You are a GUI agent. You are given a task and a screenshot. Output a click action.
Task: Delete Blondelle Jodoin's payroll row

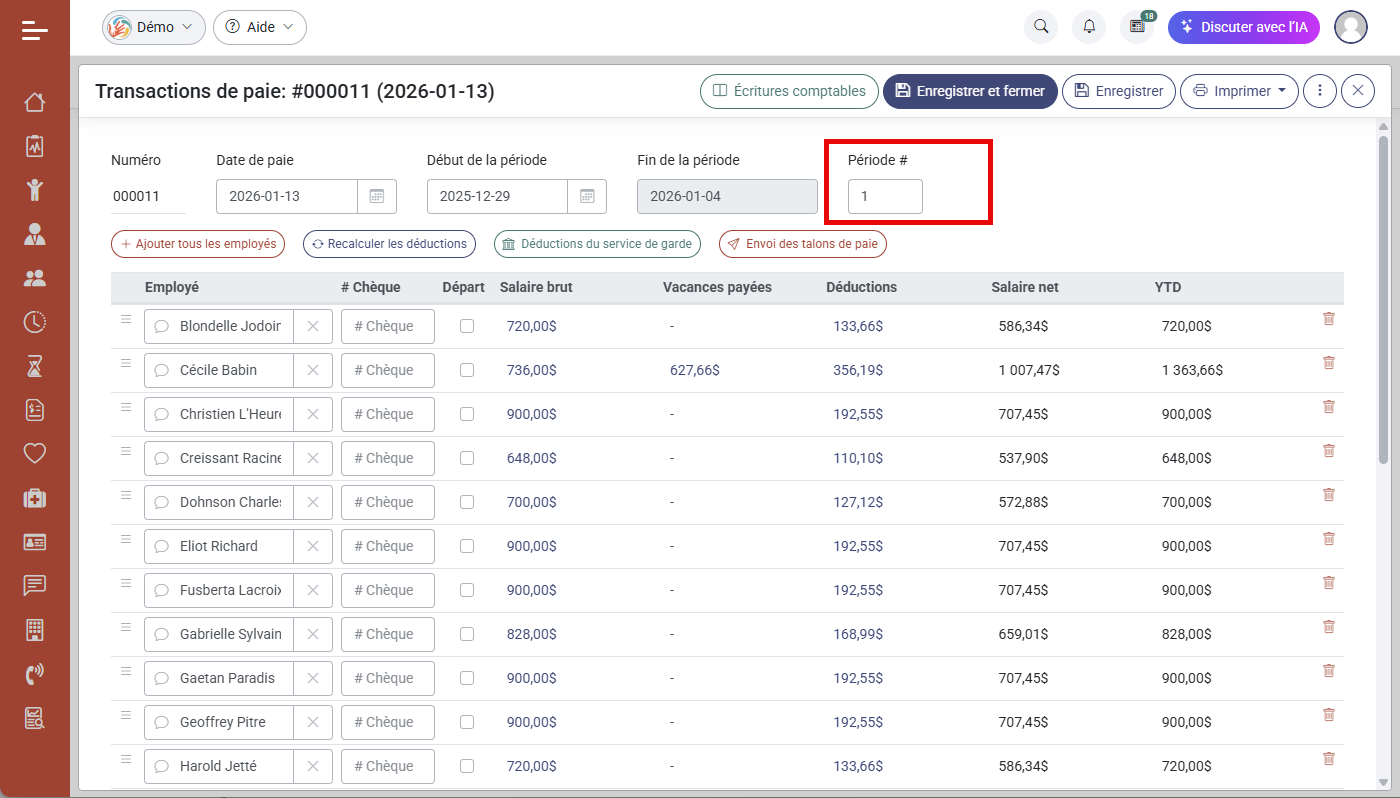coord(1329,319)
